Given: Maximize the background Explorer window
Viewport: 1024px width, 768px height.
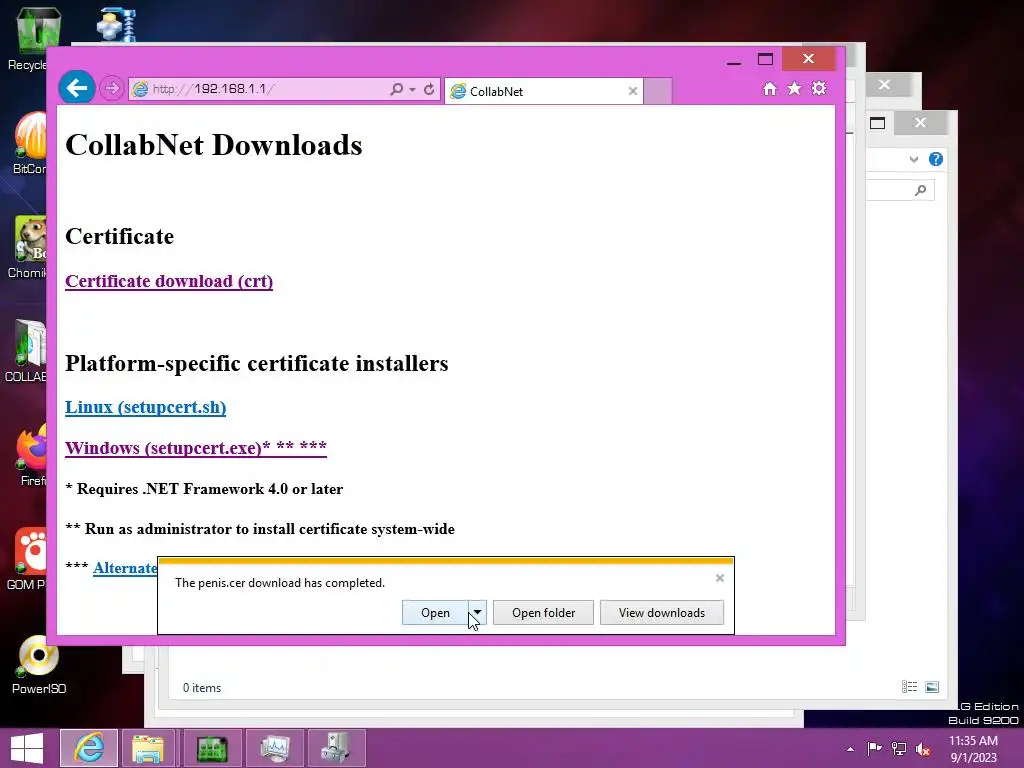Looking at the screenshot, I should pos(877,123).
